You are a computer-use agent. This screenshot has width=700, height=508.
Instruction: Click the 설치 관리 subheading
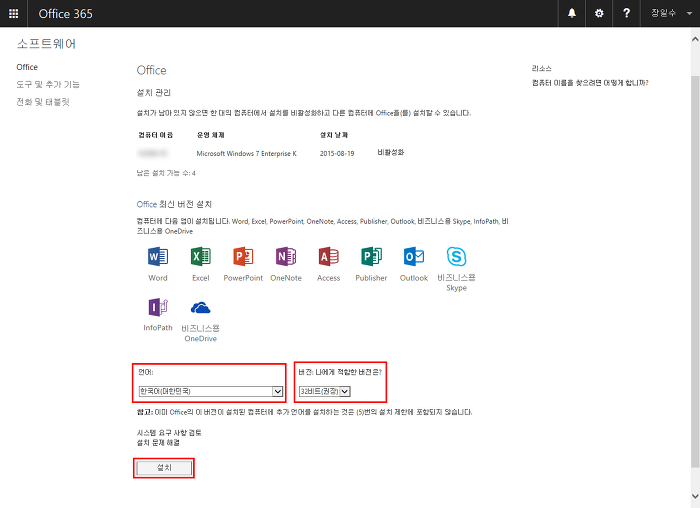pos(154,92)
